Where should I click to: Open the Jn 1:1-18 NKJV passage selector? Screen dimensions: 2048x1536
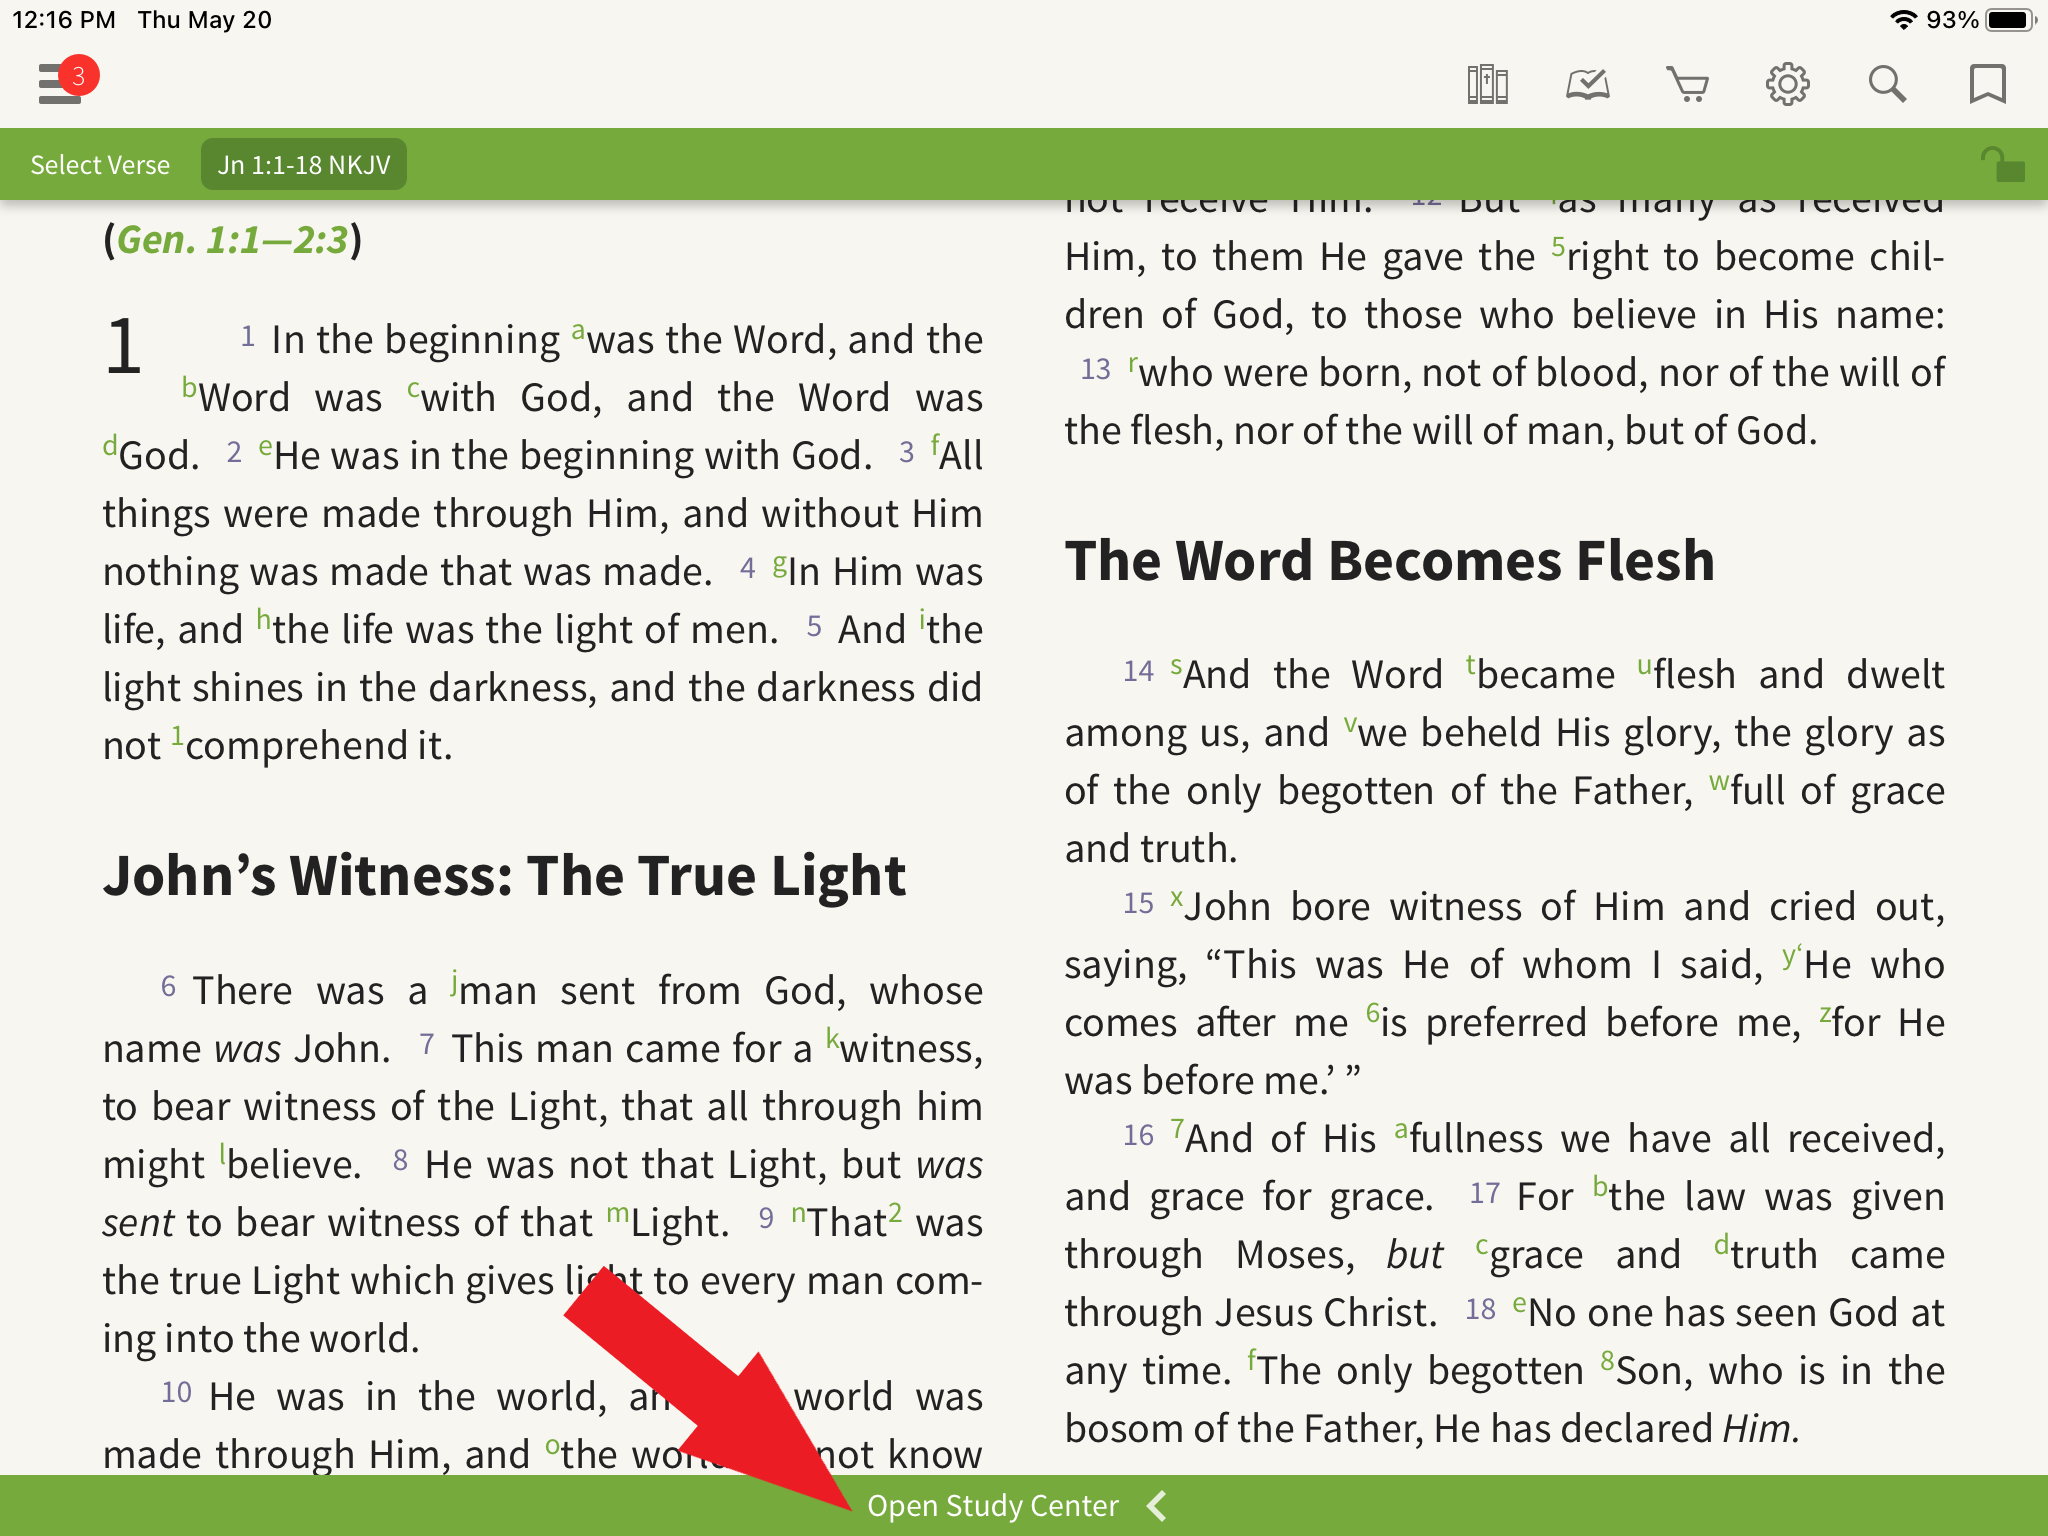coord(304,165)
